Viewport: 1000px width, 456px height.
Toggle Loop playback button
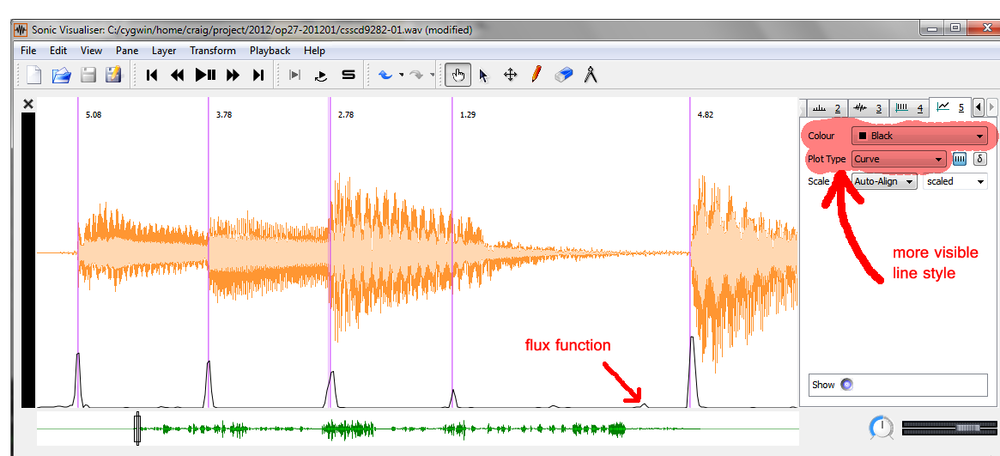pyautogui.click(x=321, y=75)
